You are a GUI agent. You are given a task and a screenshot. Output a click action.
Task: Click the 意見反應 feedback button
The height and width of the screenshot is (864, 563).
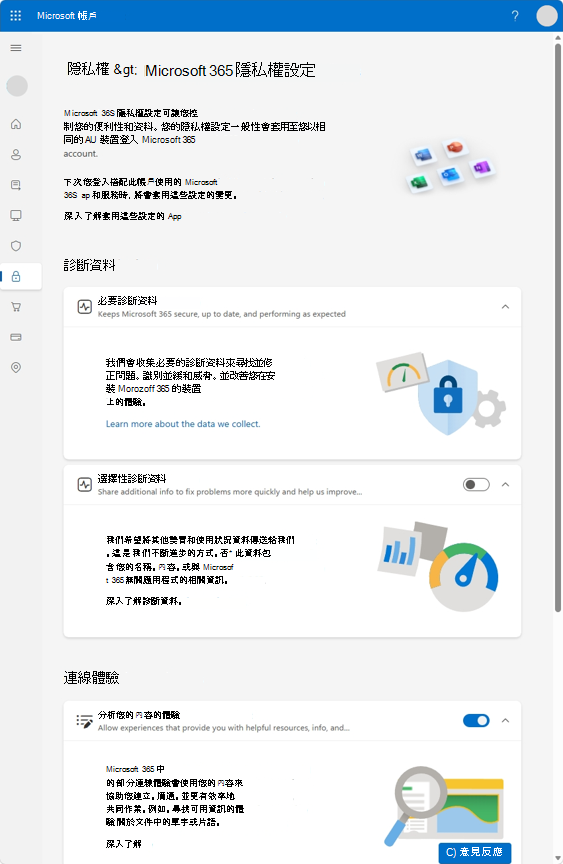coord(474,852)
